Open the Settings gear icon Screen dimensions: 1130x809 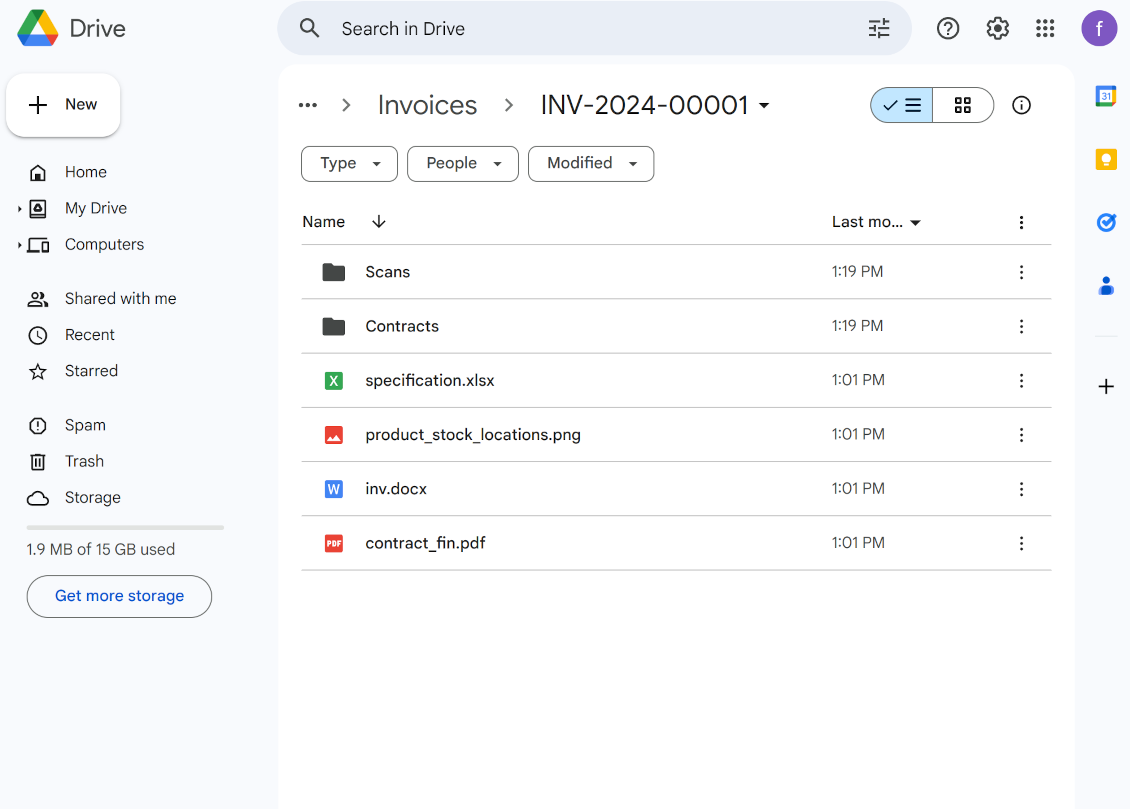pyautogui.click(x=997, y=29)
